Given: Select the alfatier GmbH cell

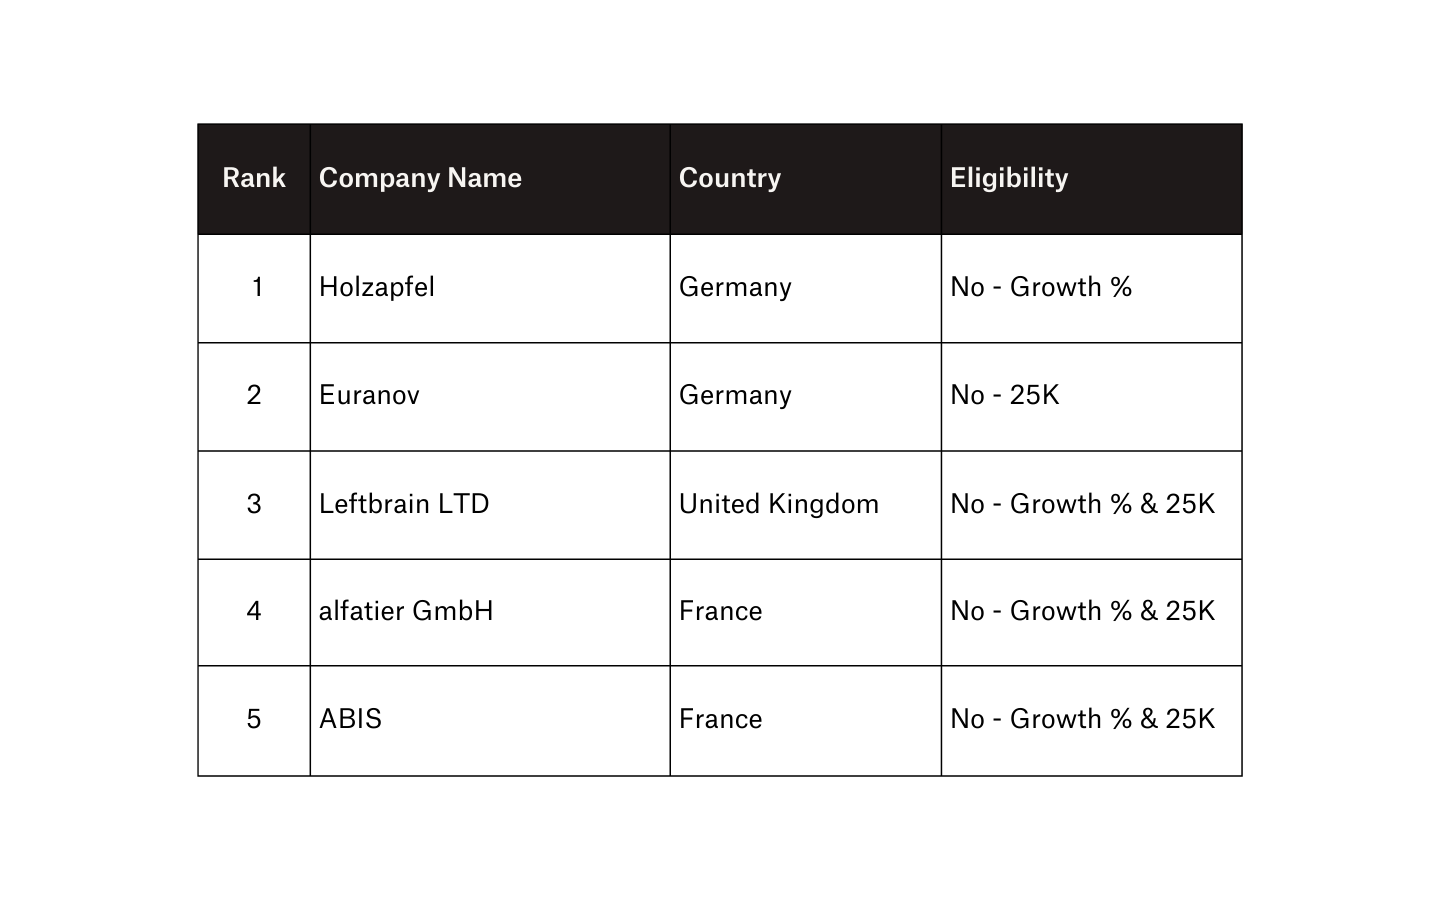Looking at the screenshot, I should tap(406, 611).
